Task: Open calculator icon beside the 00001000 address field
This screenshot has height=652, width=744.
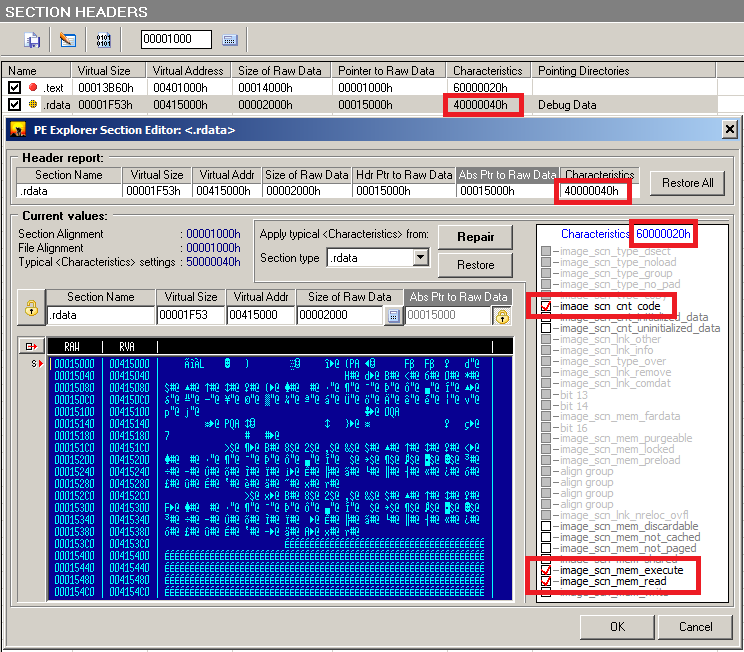Action: pyautogui.click(x=230, y=40)
